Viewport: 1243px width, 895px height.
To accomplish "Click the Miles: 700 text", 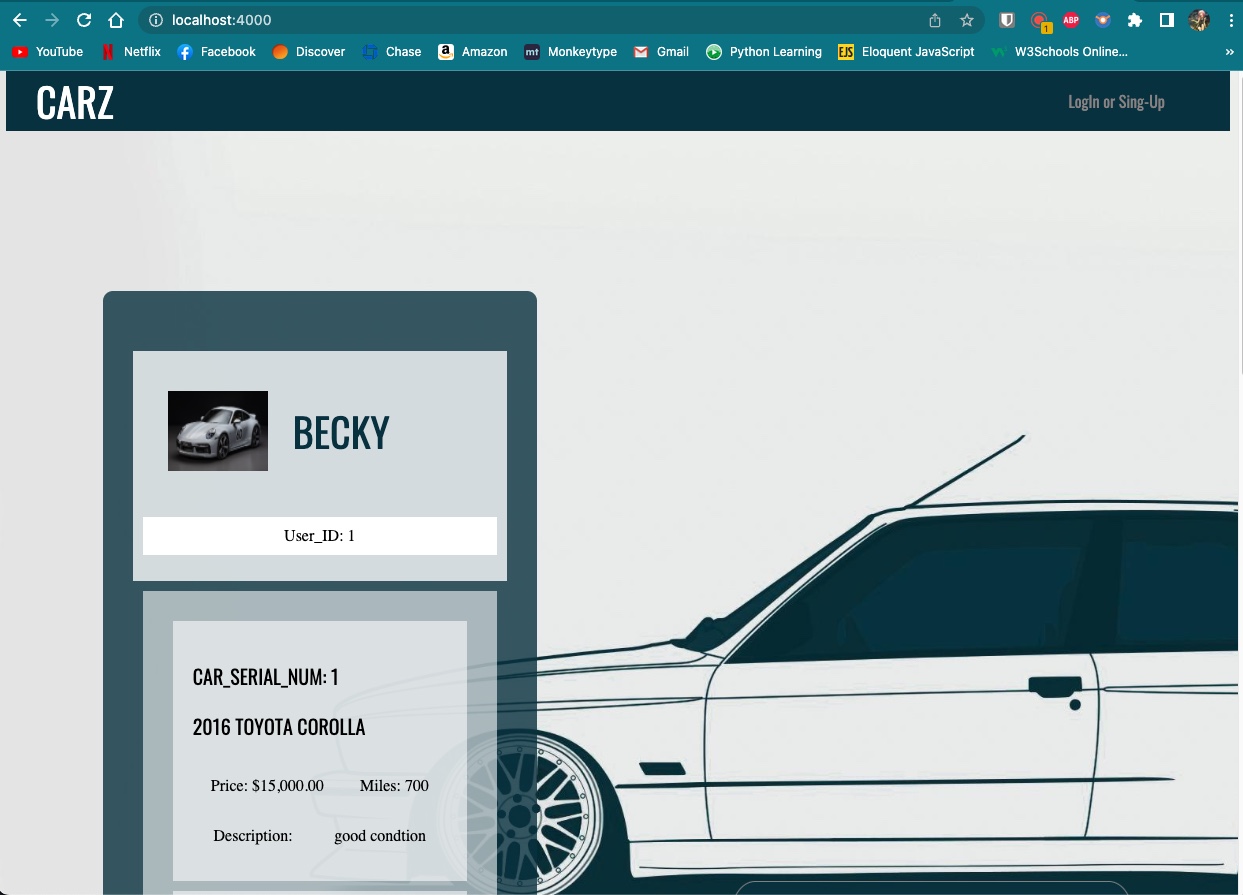I will pos(394,786).
